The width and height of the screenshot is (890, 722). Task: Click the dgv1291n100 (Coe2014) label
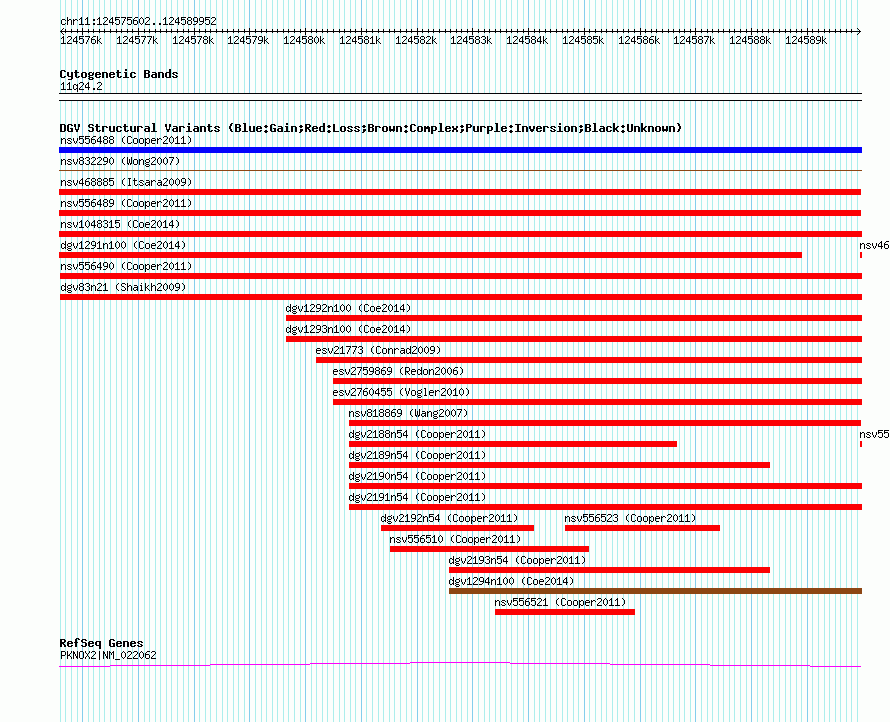[x=123, y=245]
